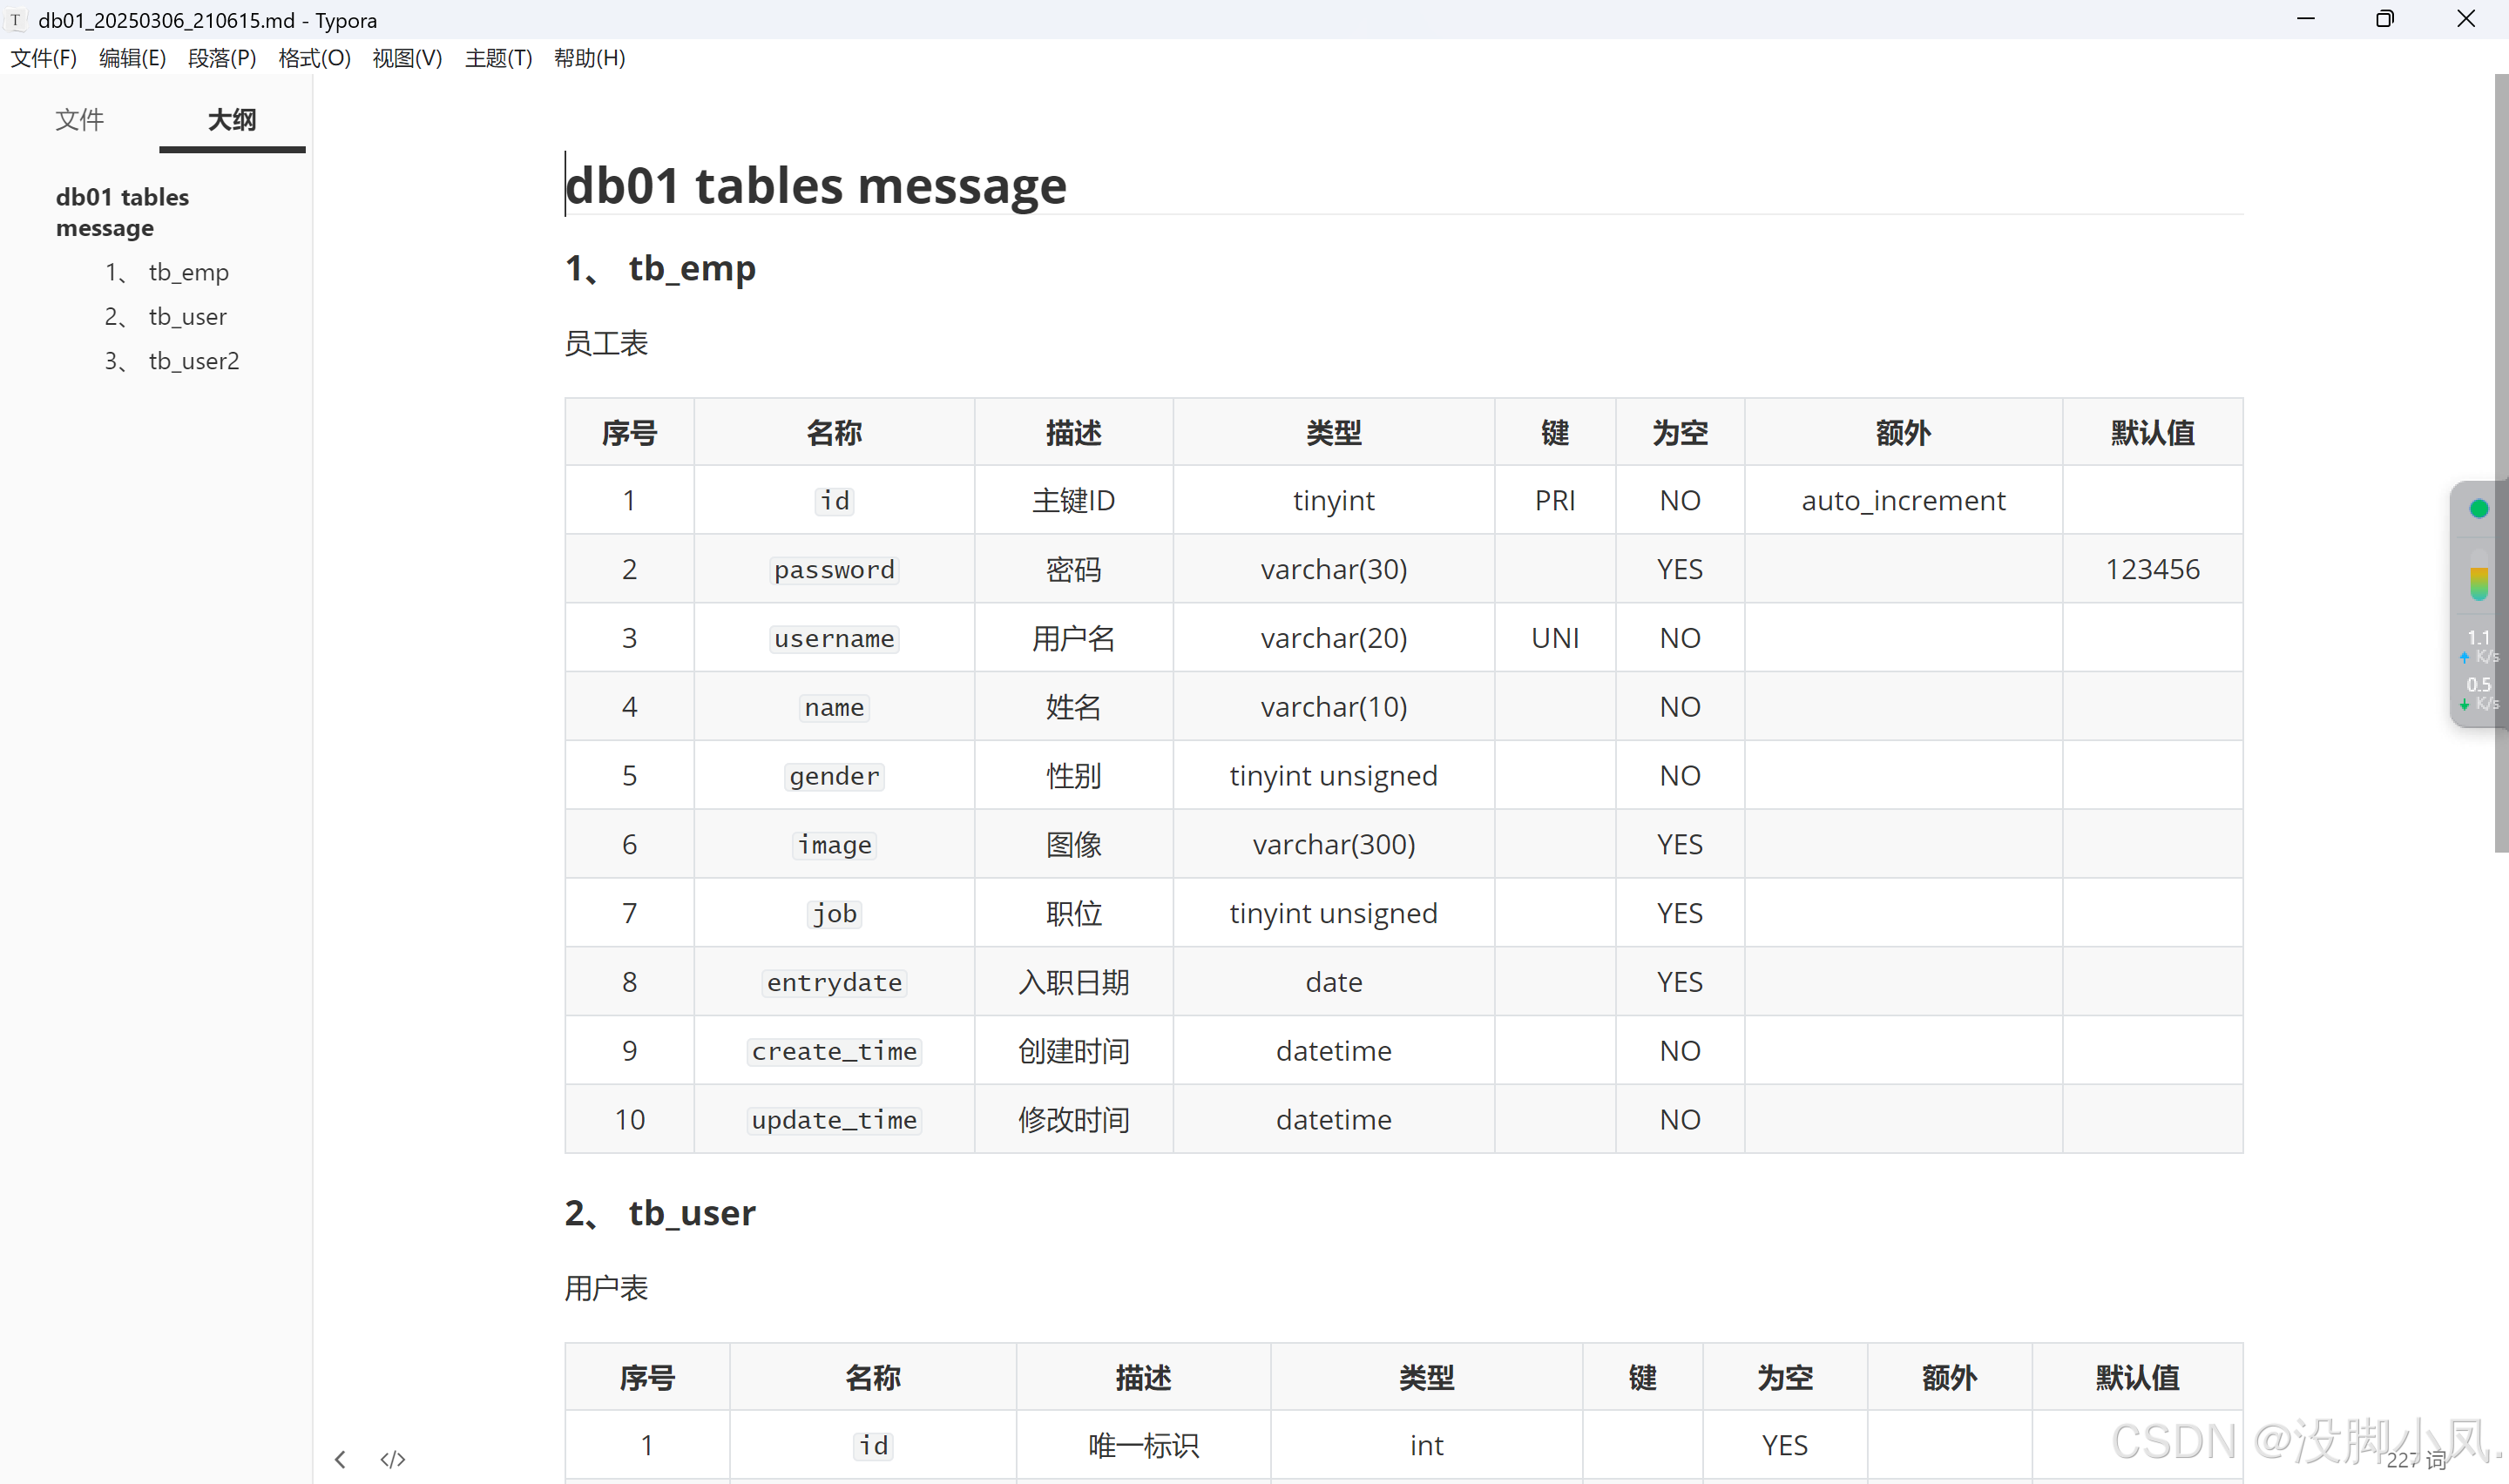This screenshot has width=2509, height=1484.
Task: Open the 段落(P) menu
Action: coord(222,58)
